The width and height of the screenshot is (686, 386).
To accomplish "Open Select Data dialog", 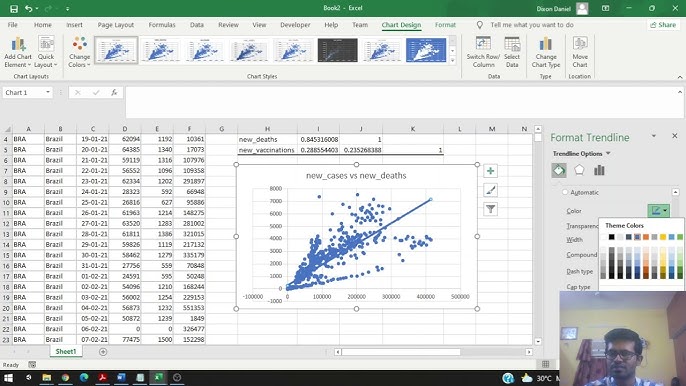I will tap(512, 52).
